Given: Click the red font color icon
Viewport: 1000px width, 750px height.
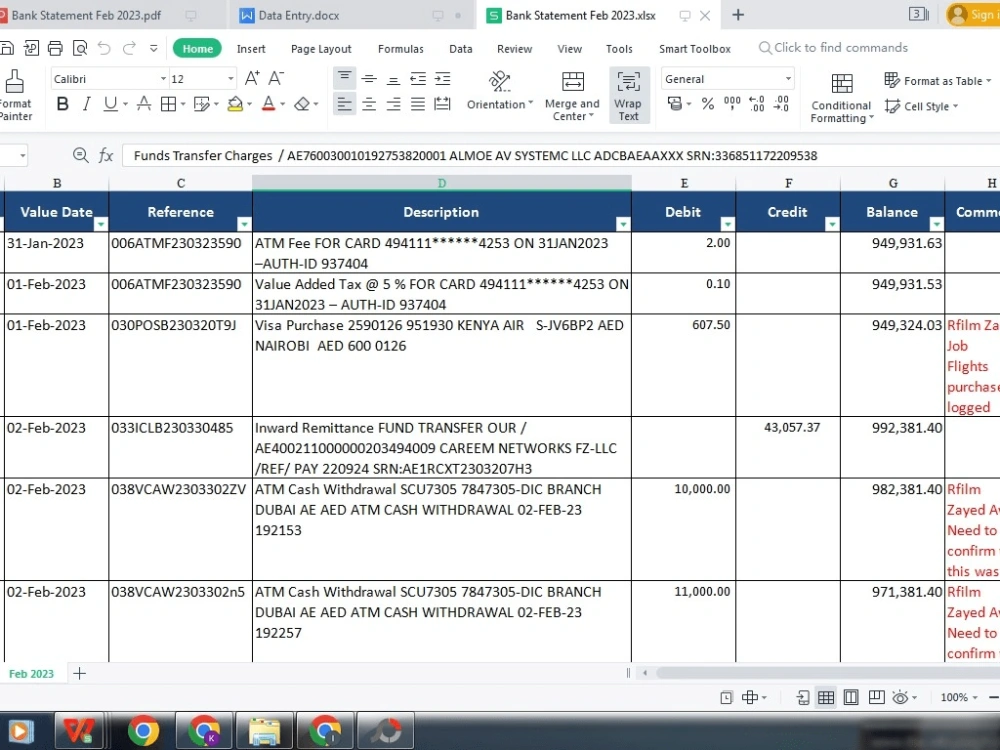Looking at the screenshot, I should (268, 104).
